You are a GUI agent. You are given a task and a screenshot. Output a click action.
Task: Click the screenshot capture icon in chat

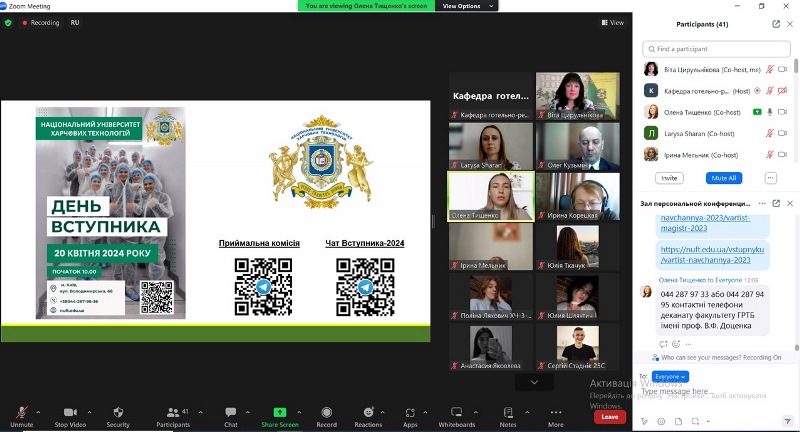coord(695,421)
